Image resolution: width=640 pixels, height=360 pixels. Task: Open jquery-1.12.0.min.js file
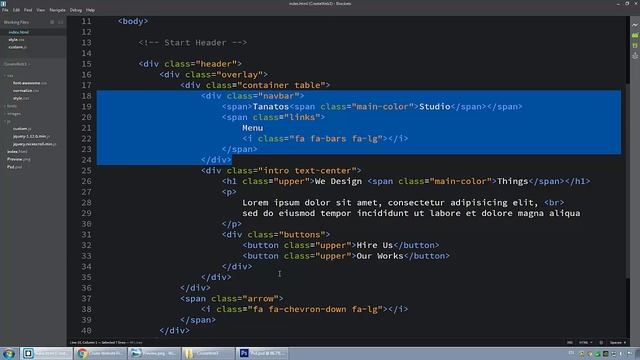coord(31,136)
